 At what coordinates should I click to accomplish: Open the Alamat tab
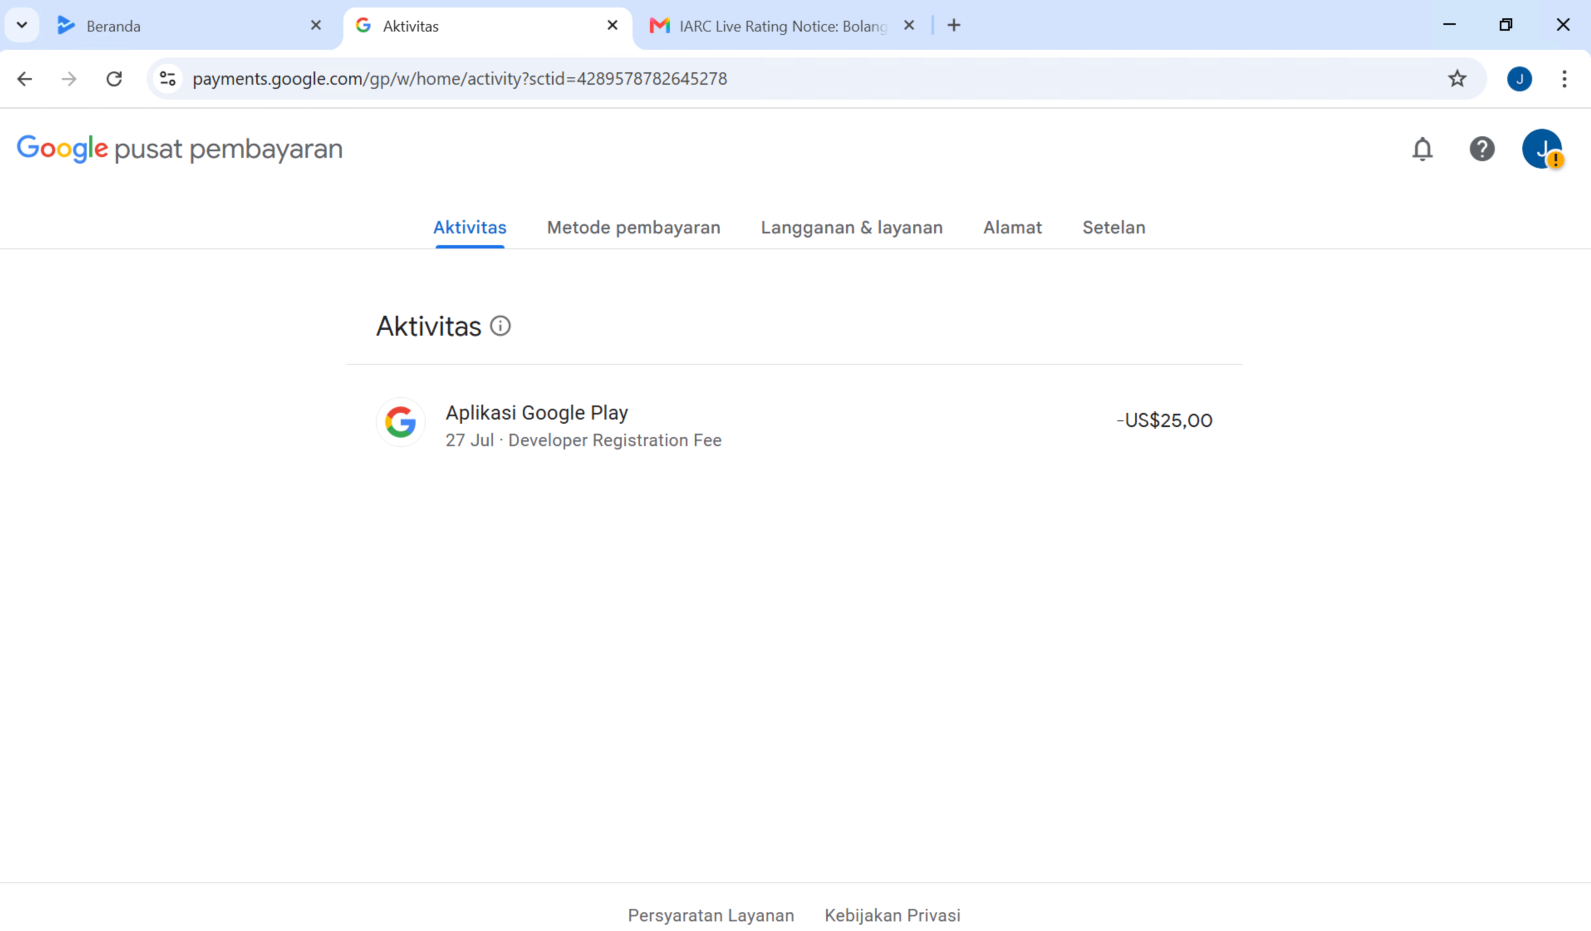point(1012,228)
